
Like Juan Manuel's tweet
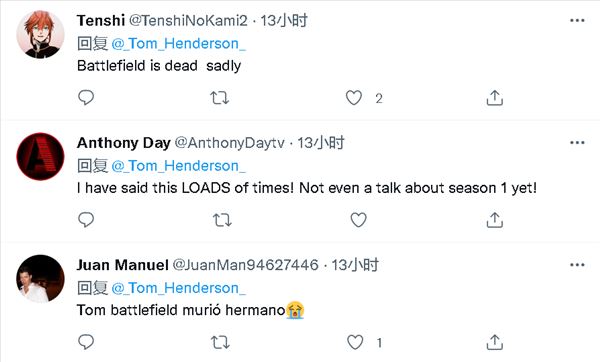coord(355,342)
